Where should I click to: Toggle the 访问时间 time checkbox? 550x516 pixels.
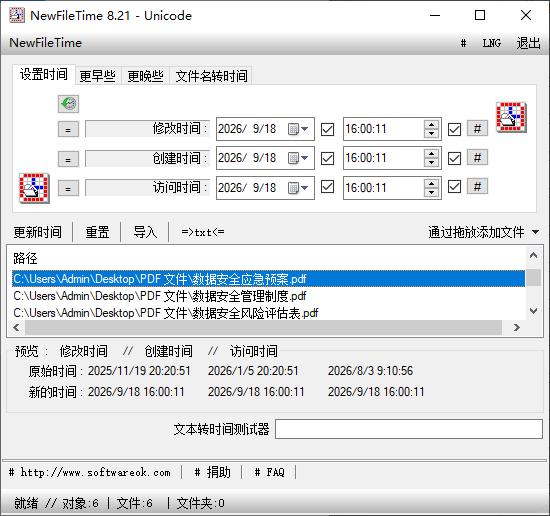(454, 187)
